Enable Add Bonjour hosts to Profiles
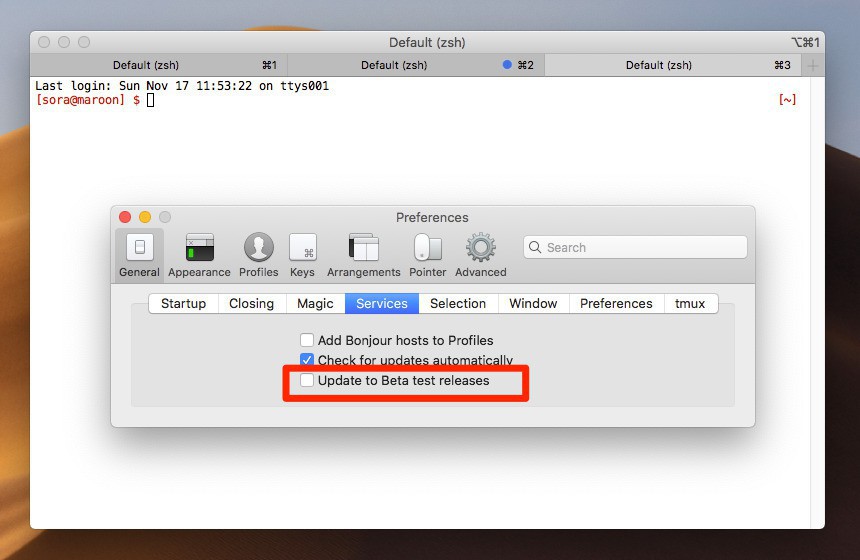 (x=307, y=340)
